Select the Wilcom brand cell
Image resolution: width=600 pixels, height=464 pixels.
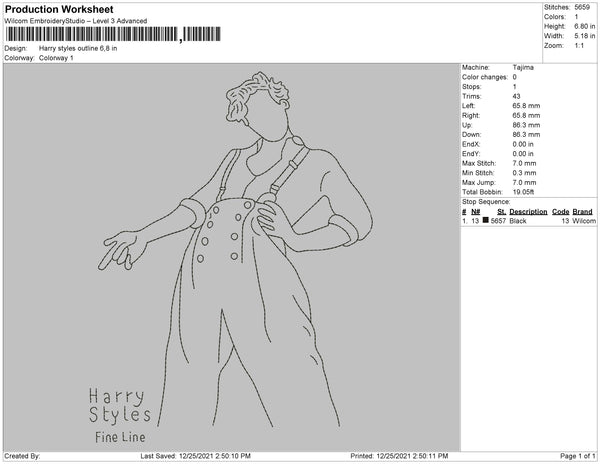(584, 221)
